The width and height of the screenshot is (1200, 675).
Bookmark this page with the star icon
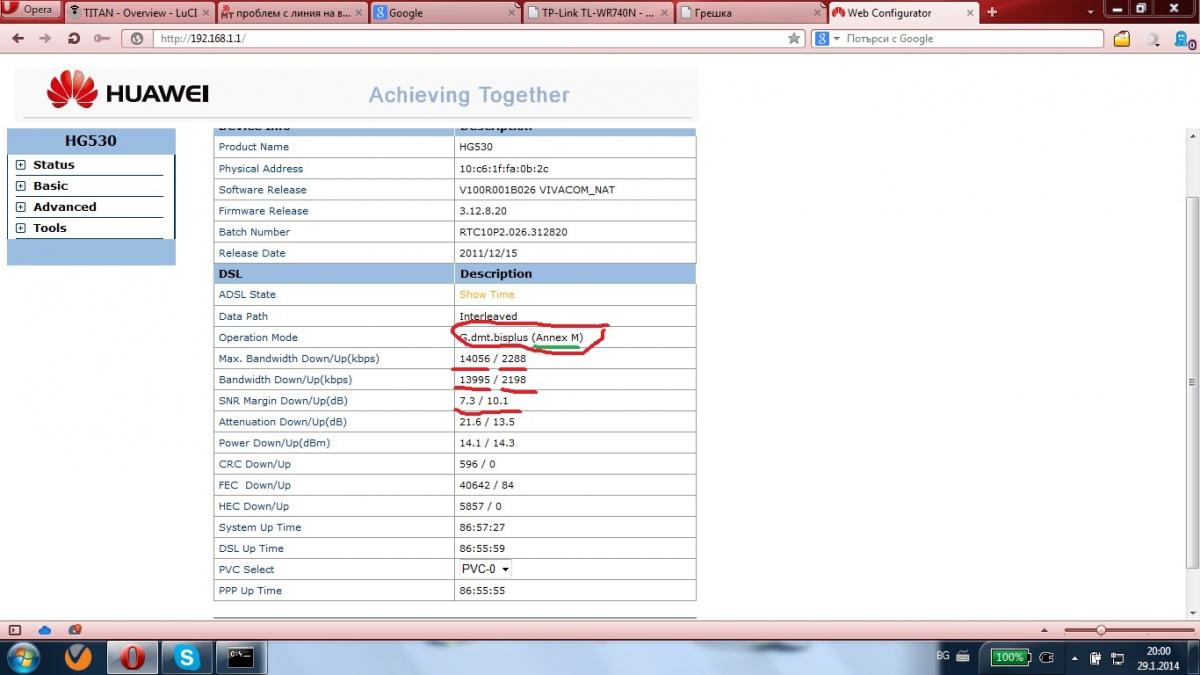[x=794, y=38]
